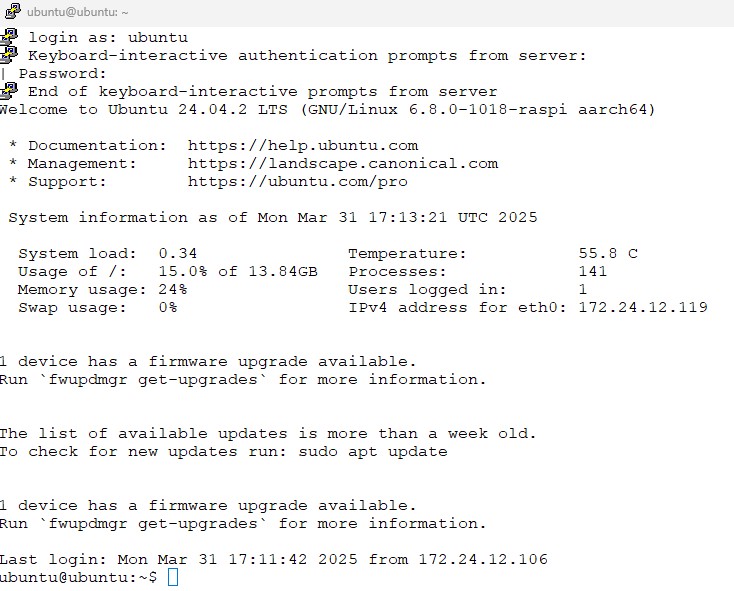Click the icon beside 'End of keyboard-interactive prompts'
734x591 pixels.
pos(9,91)
